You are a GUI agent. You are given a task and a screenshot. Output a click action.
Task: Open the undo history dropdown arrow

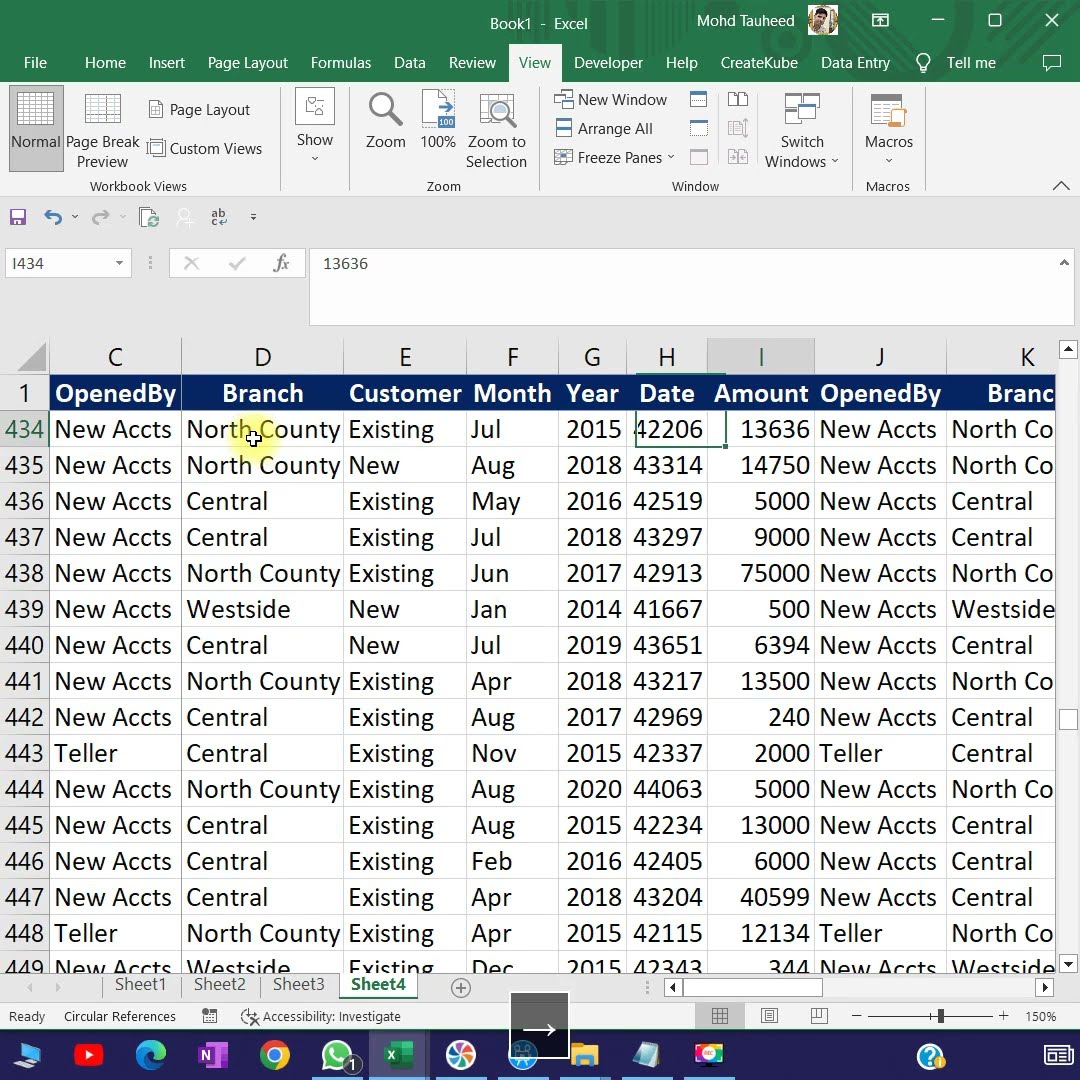75,218
